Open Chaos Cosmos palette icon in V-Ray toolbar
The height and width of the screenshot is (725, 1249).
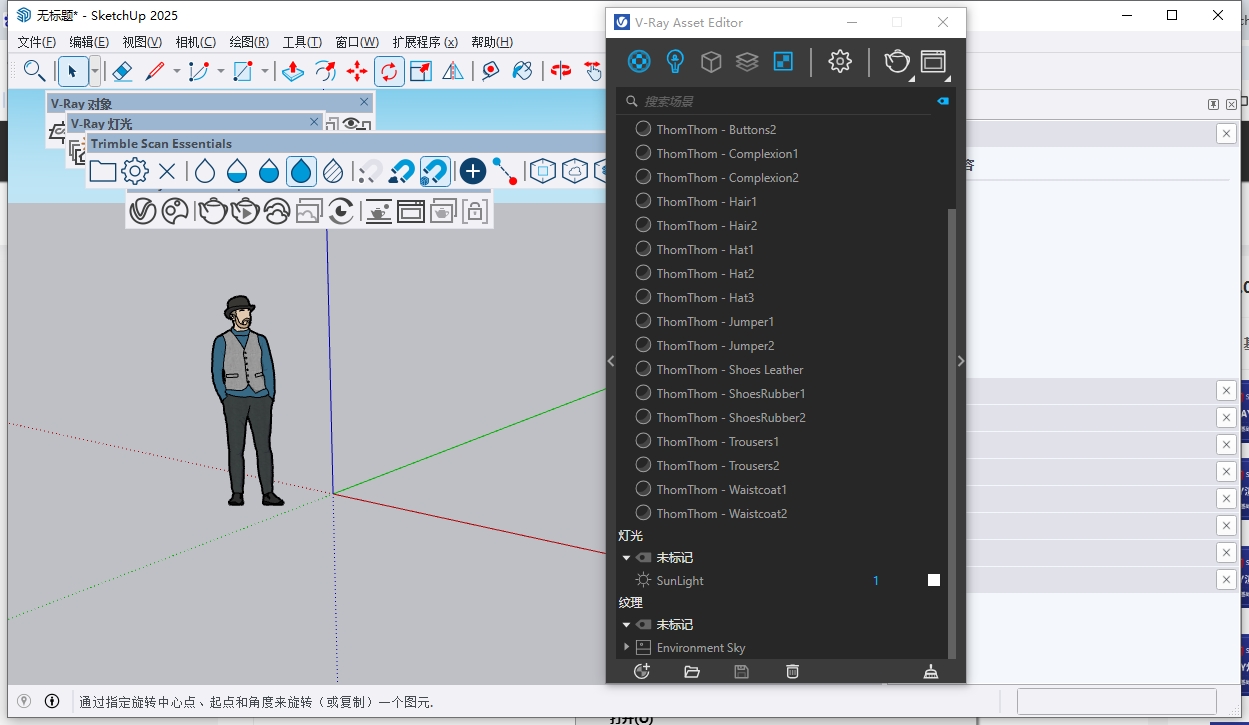click(x=175, y=211)
